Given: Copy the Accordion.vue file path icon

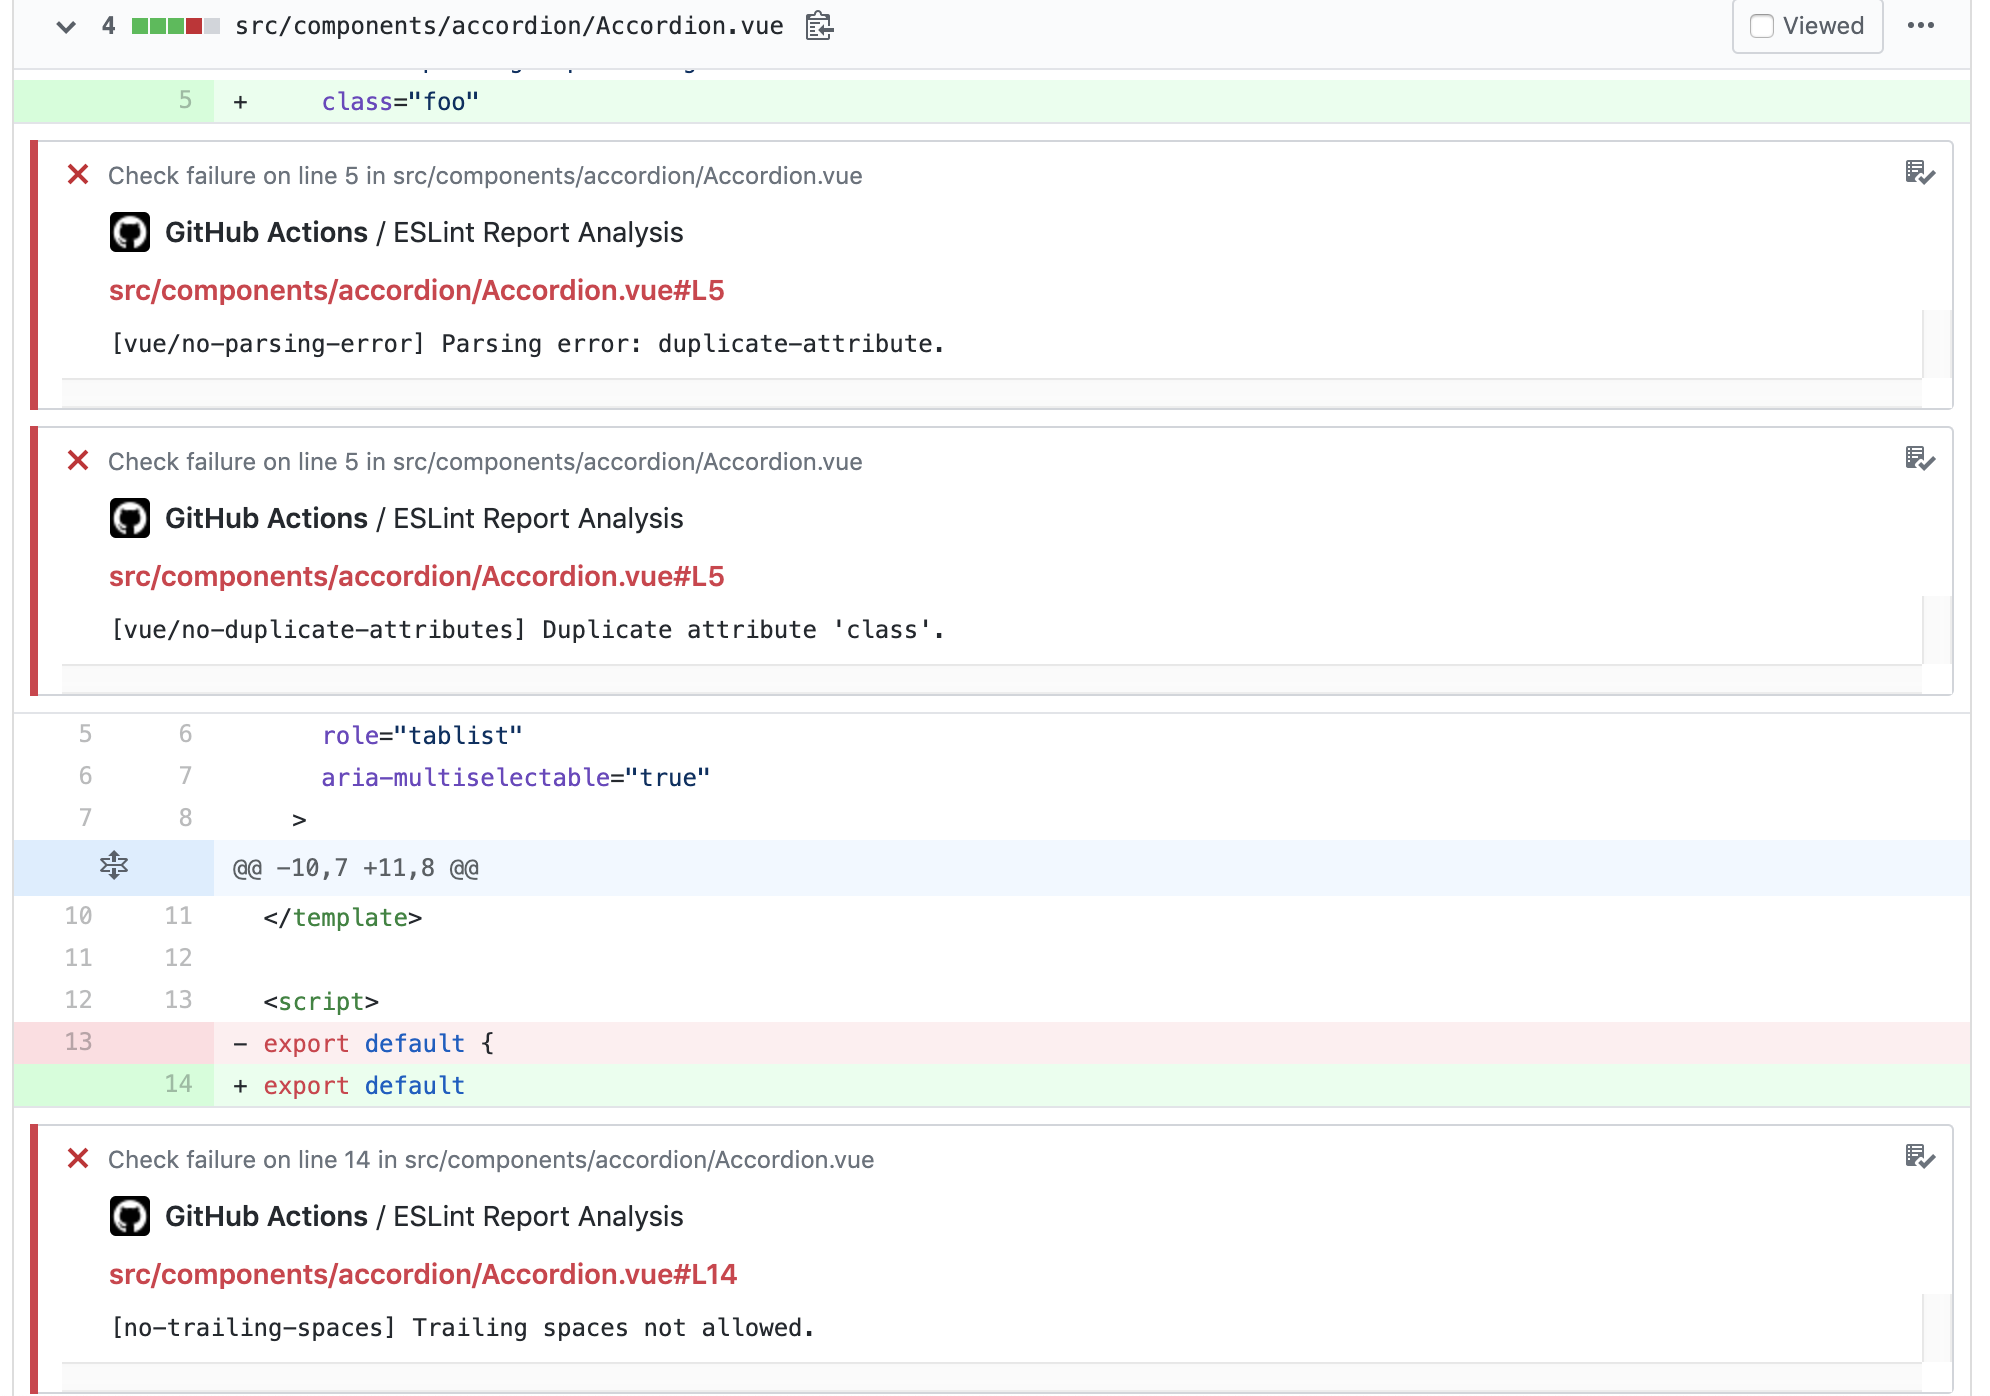Looking at the screenshot, I should [819, 26].
